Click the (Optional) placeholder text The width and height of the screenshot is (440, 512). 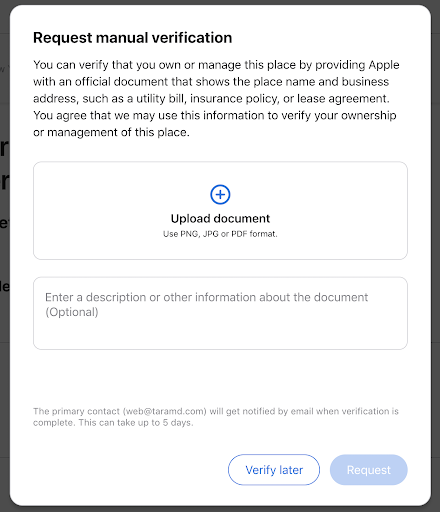pos(72,312)
